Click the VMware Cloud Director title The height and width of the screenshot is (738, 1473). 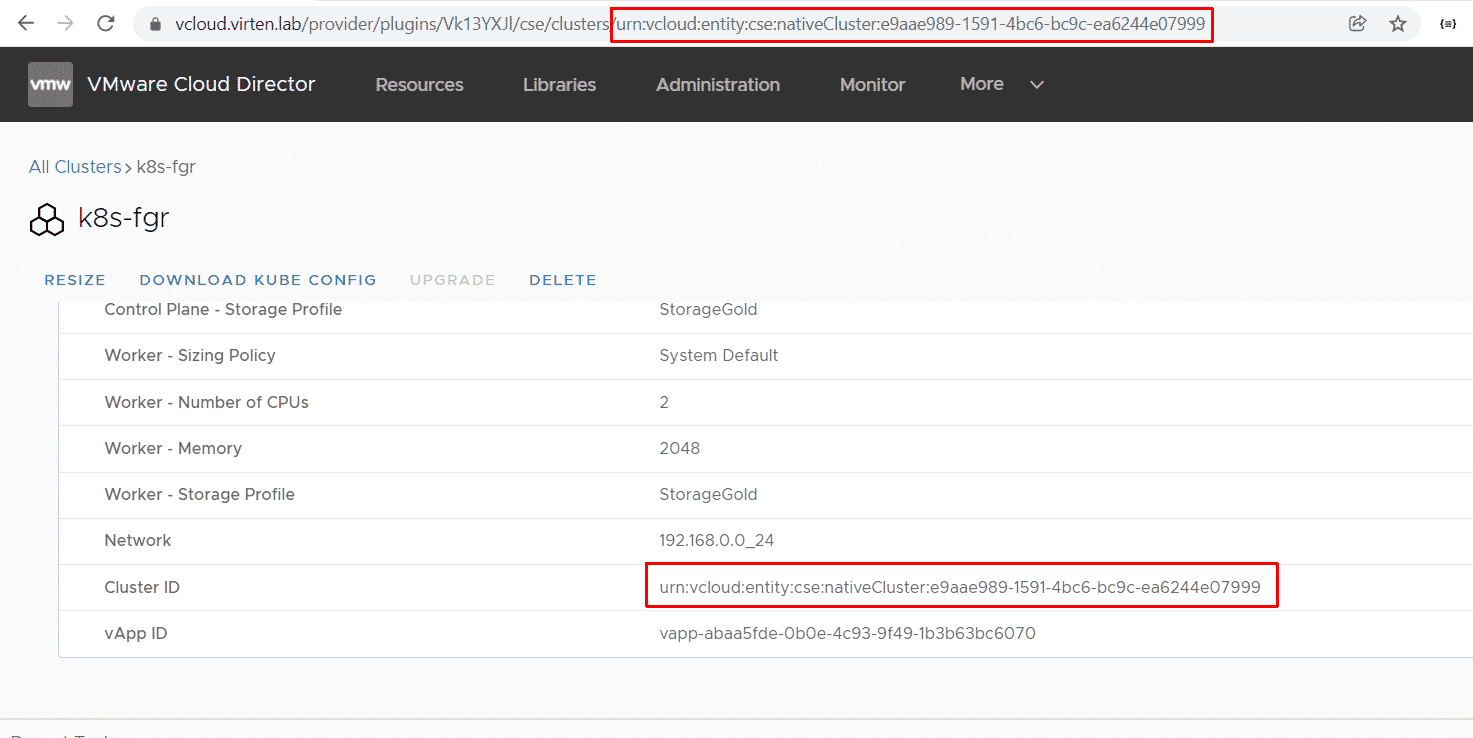pos(201,84)
